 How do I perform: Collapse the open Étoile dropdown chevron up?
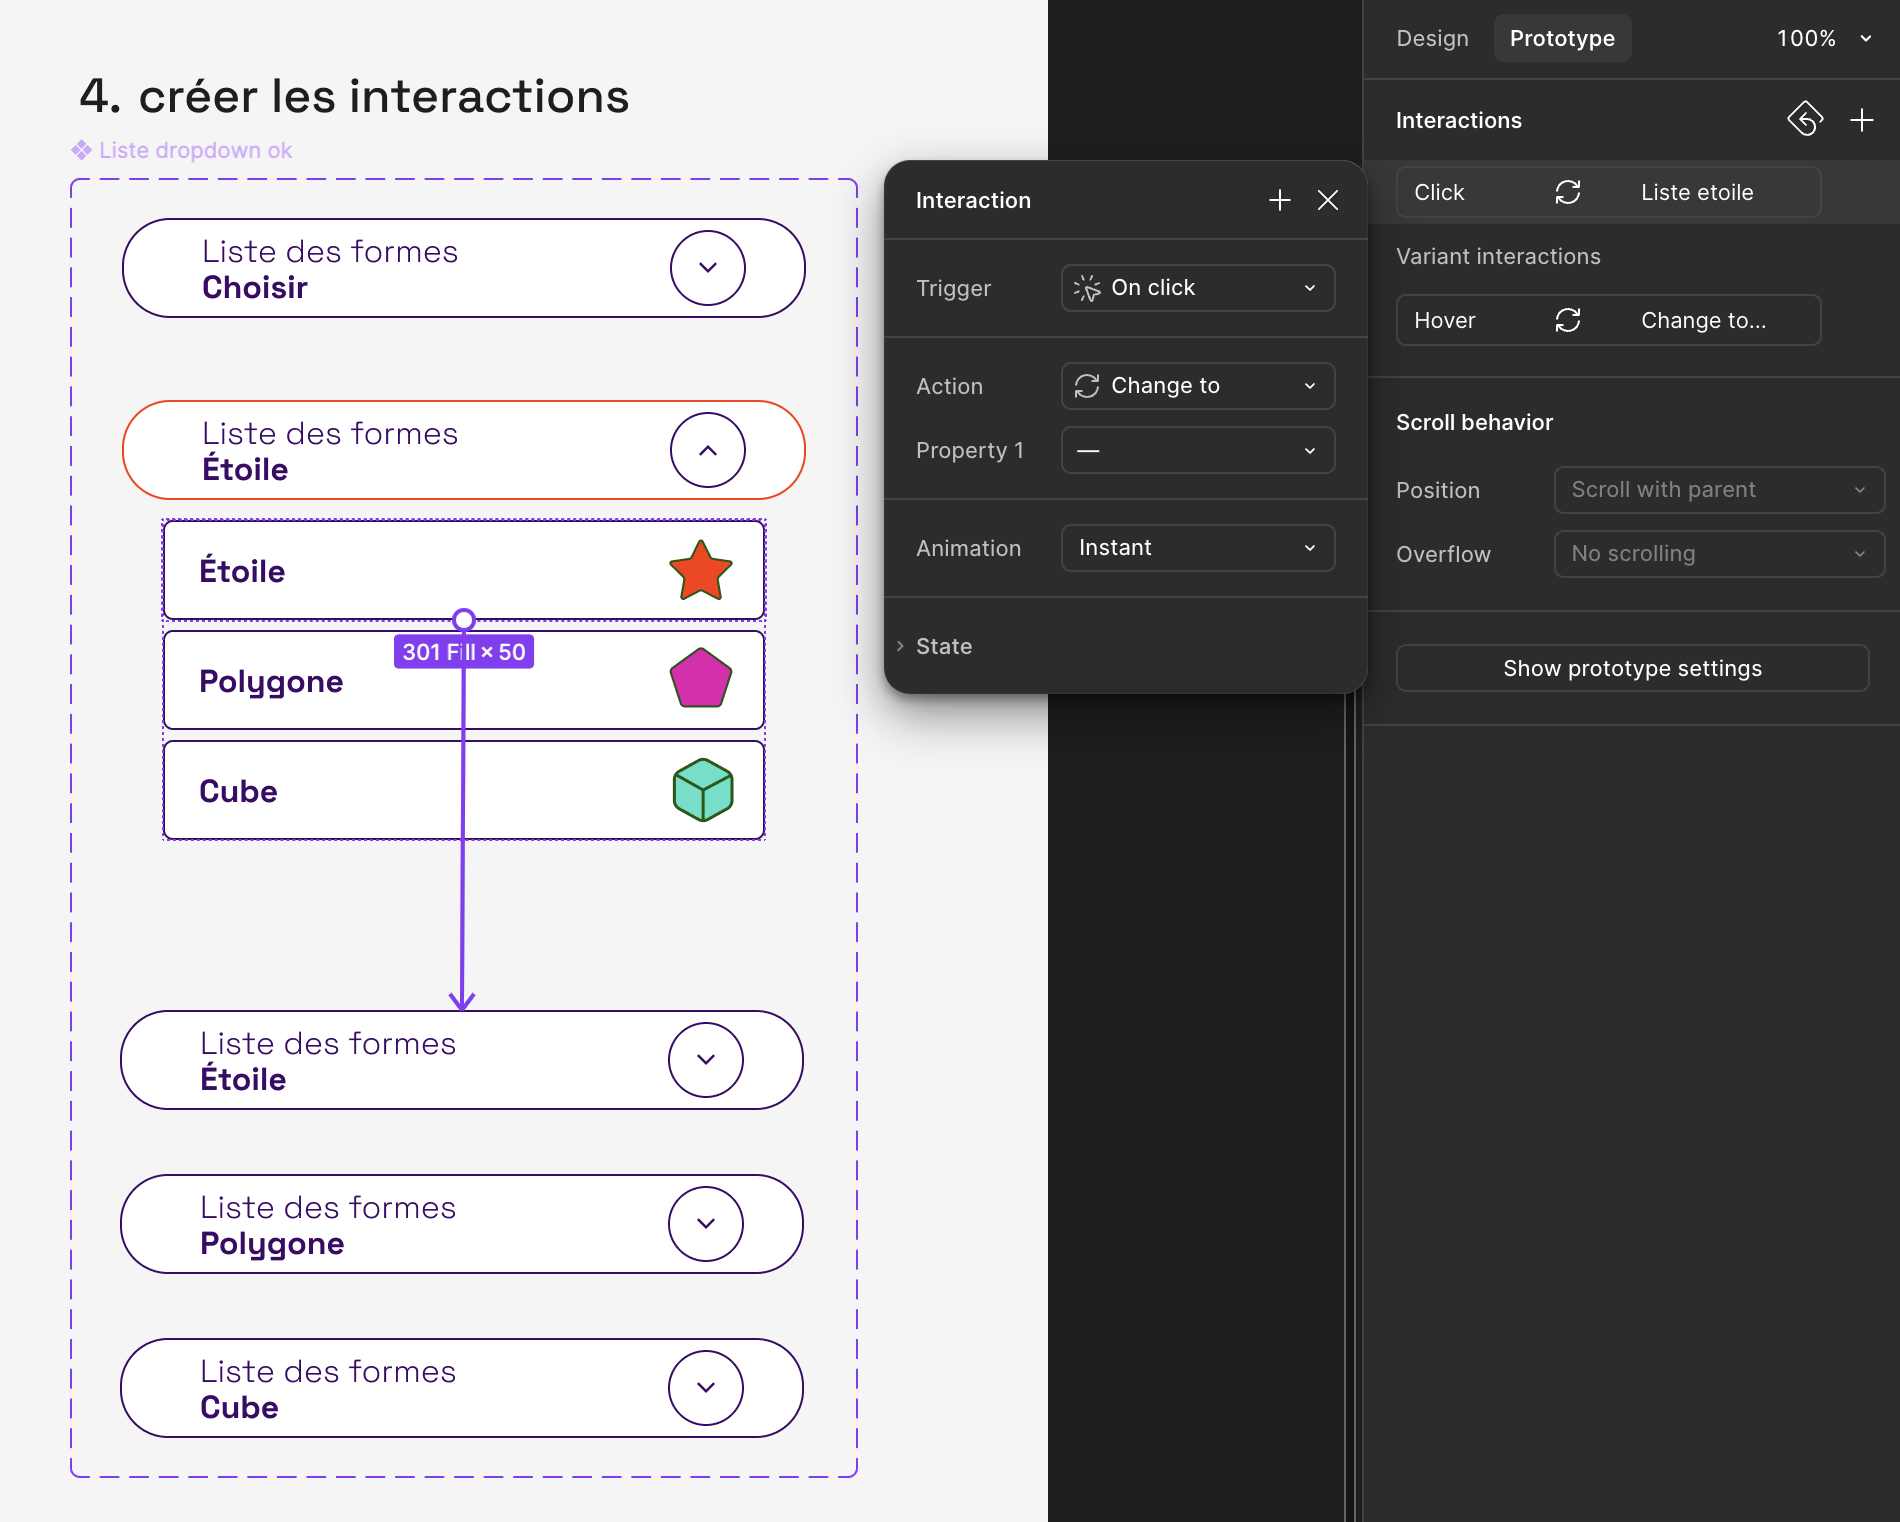[x=707, y=450]
